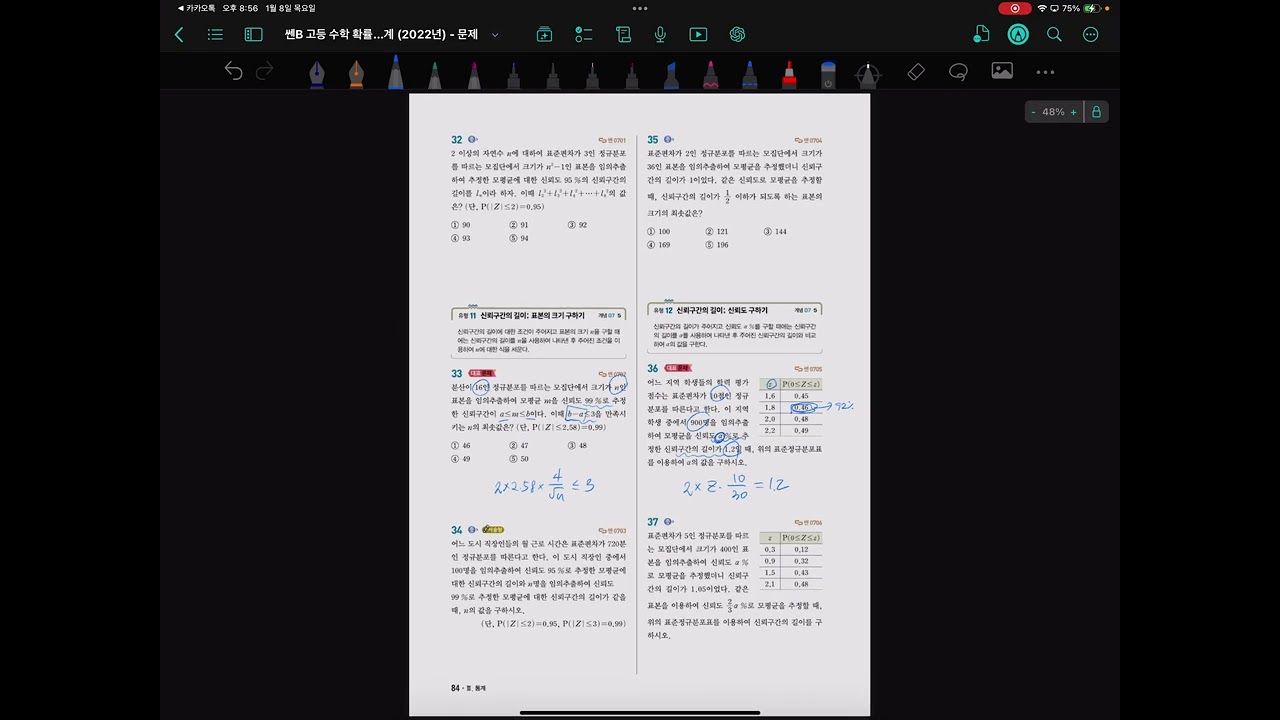1280x720 pixels.
Task: Return to 카카오톡 via status bar
Action: click(x=197, y=8)
